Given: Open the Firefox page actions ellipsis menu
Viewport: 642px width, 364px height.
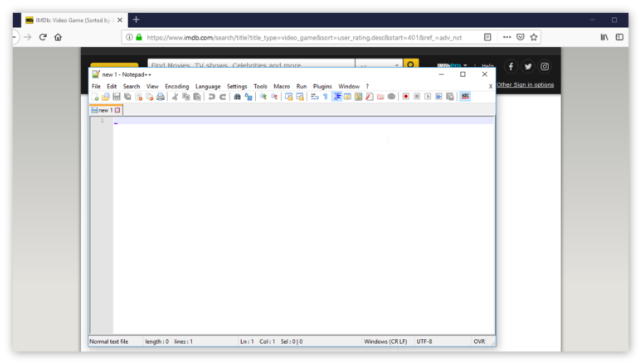Looking at the screenshot, I should tap(507, 37).
